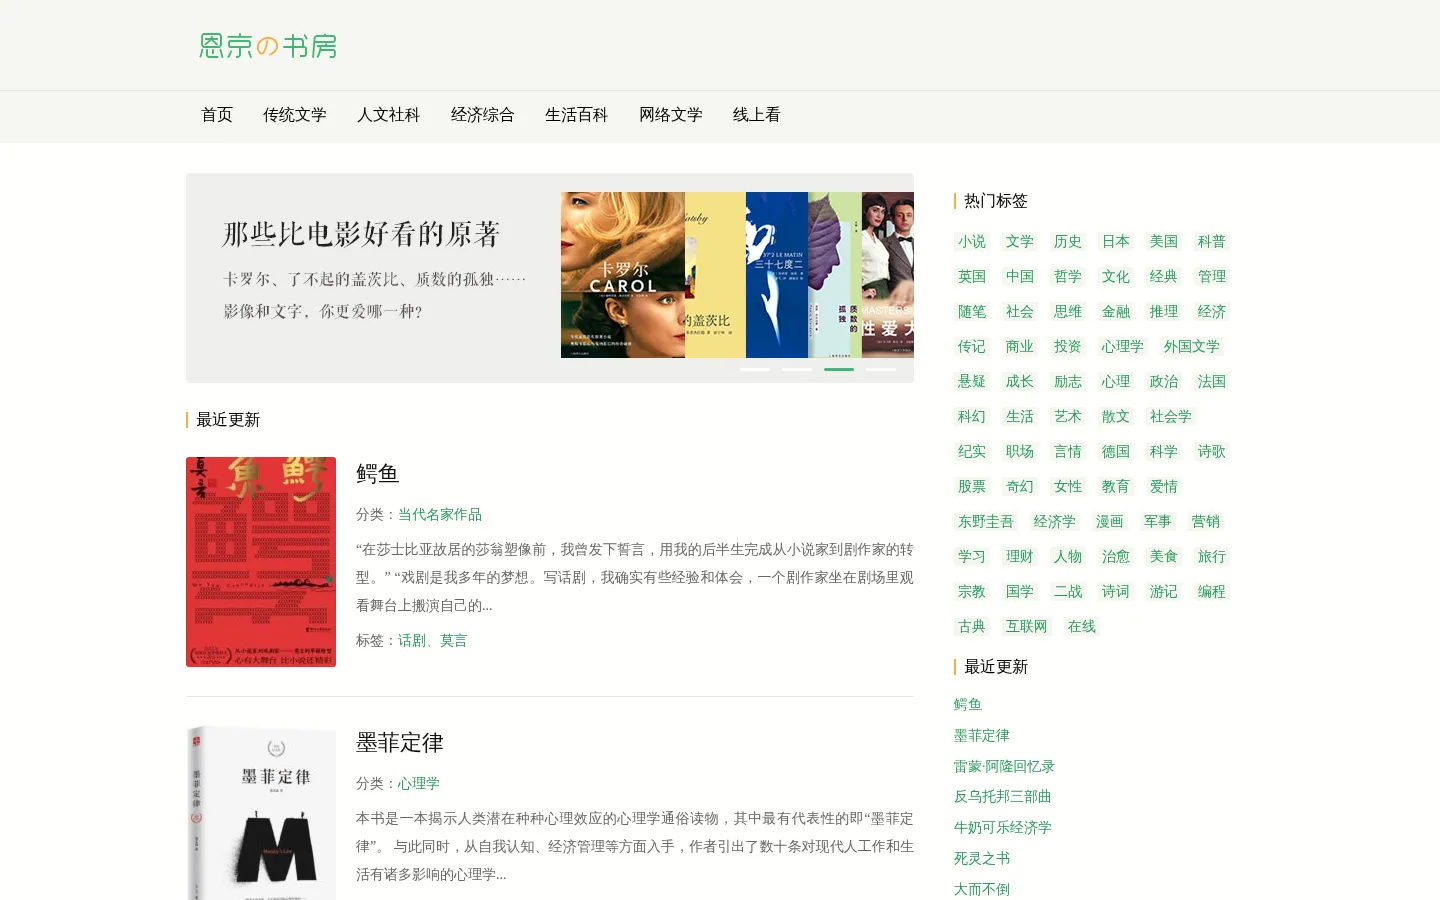Viewport: 1440px width, 900px height.
Task: Select the 文学 hot tag
Action: 1020,241
